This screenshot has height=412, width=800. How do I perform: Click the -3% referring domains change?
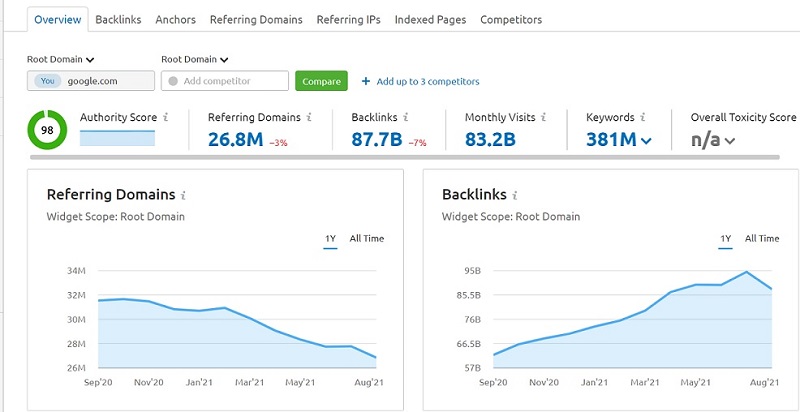[x=279, y=143]
